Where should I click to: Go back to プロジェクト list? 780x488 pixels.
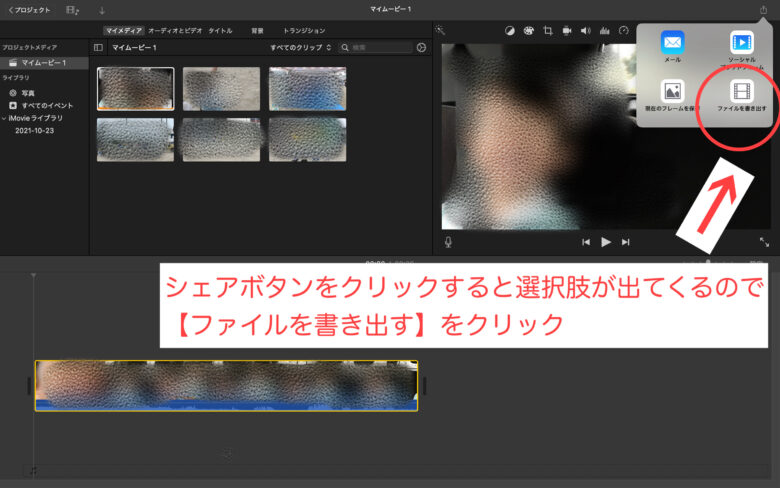[28, 10]
